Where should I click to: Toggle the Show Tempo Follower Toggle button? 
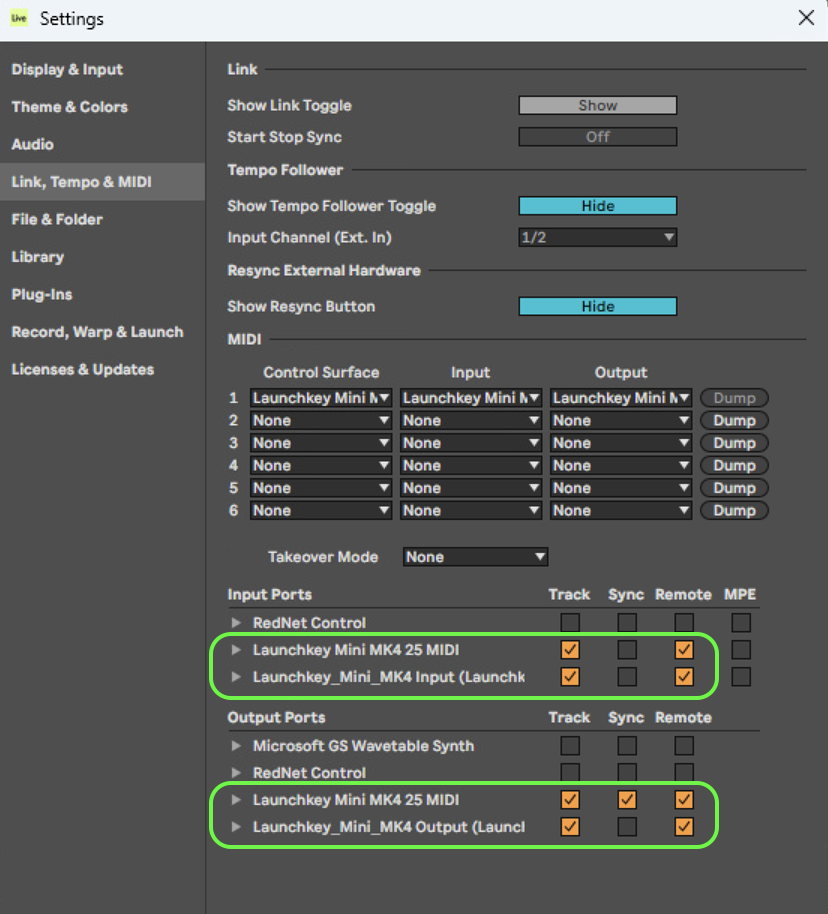[598, 206]
